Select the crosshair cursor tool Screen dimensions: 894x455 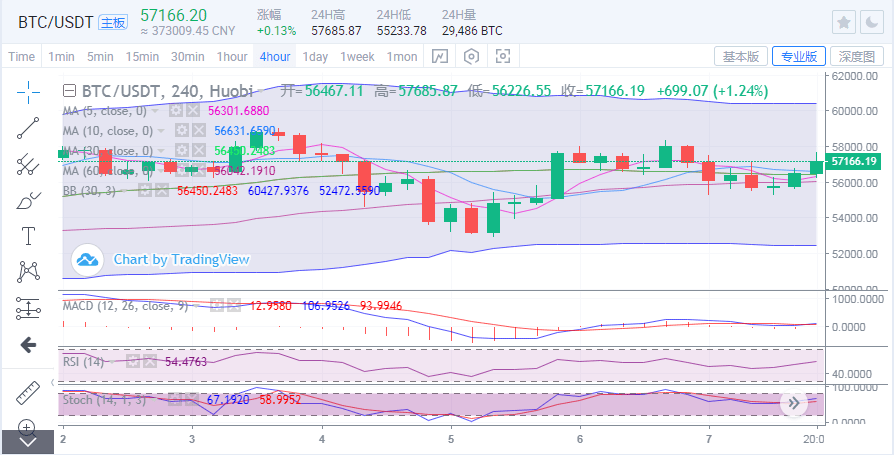coord(27,91)
